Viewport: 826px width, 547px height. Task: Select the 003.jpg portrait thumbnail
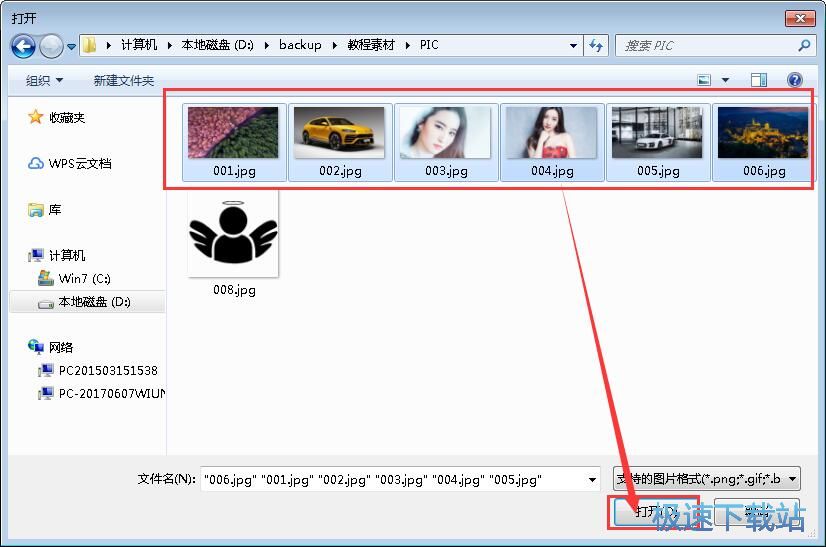445,133
